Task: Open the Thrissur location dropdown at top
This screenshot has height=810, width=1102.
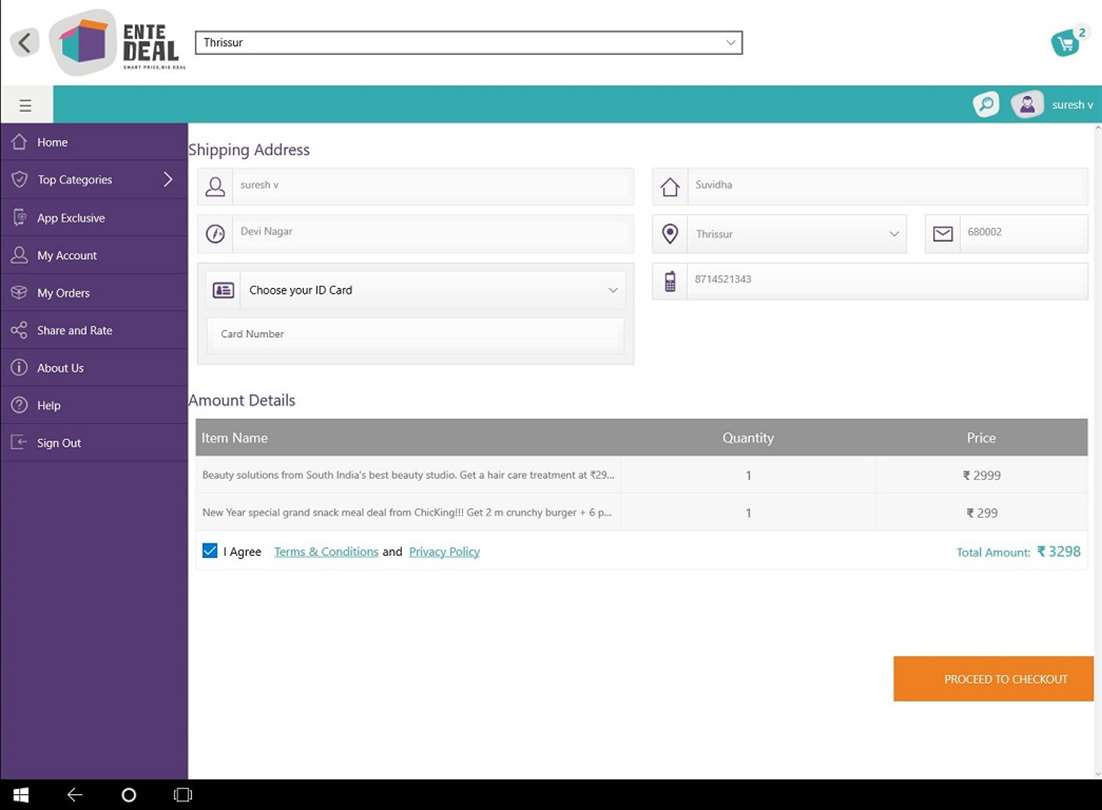Action: 468,42
